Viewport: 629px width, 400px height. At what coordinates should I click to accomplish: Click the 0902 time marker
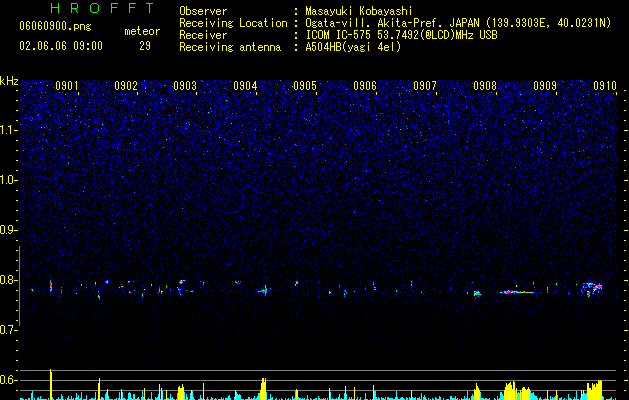pyautogui.click(x=126, y=86)
